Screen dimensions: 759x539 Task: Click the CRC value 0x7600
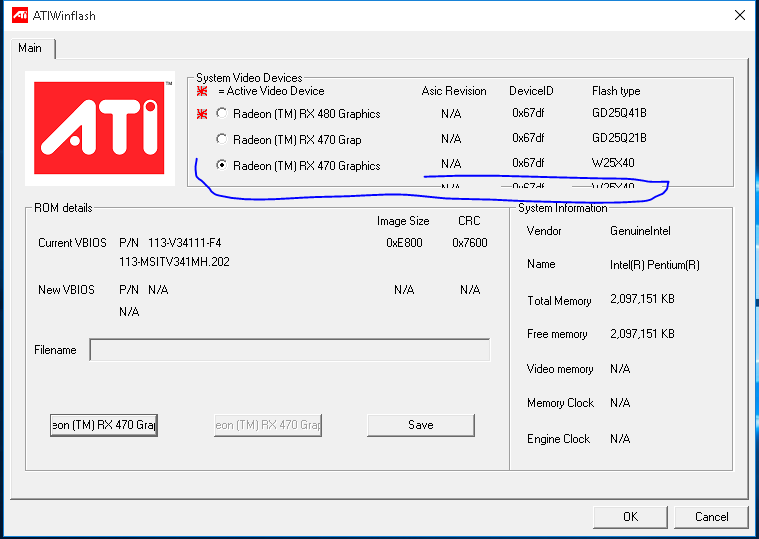[x=469, y=243]
